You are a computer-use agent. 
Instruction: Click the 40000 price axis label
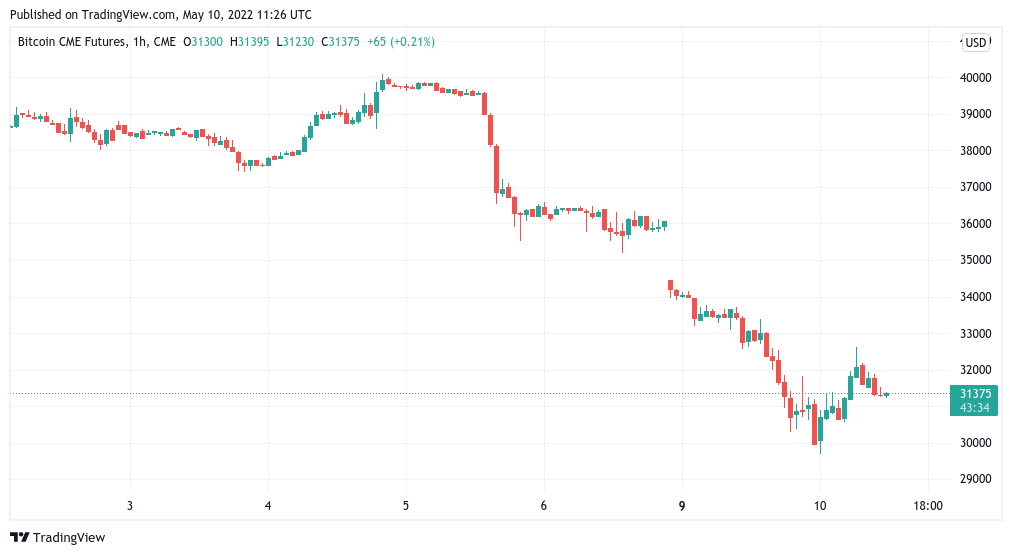975,77
